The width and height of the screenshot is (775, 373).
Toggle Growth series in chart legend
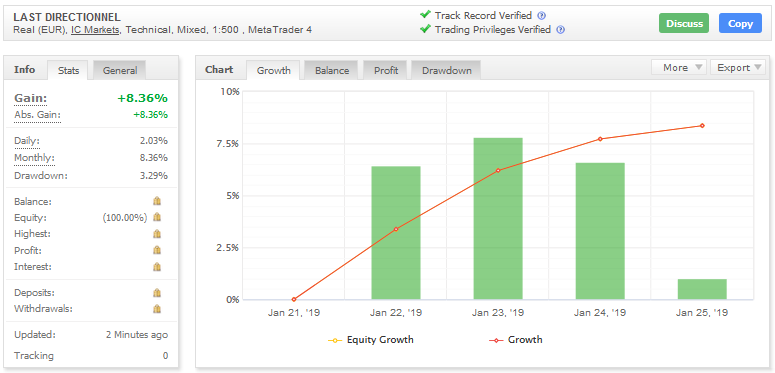coord(516,340)
